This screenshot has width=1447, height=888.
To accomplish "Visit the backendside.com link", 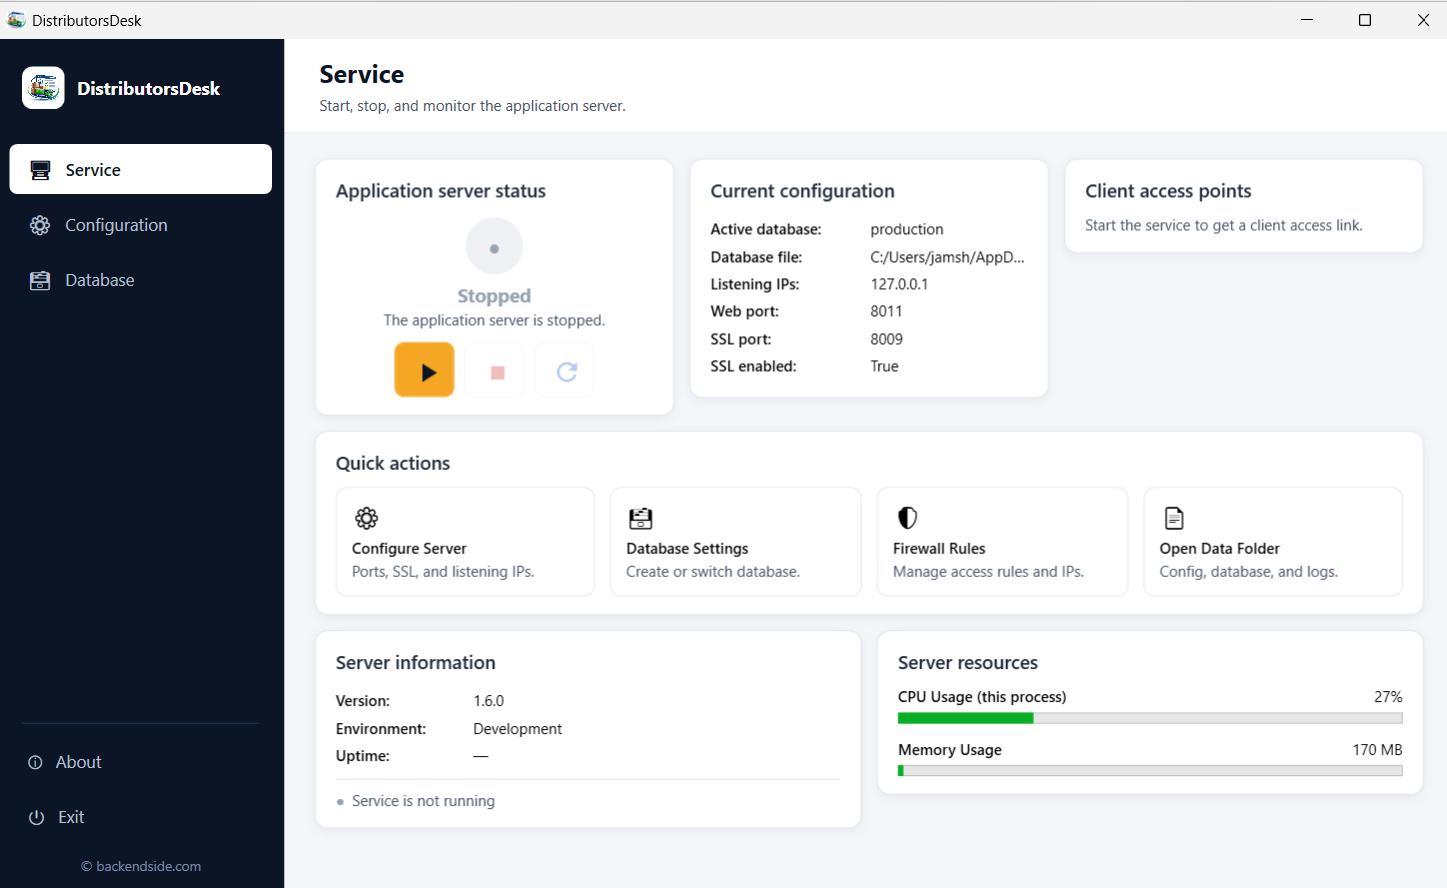I will tap(141, 866).
